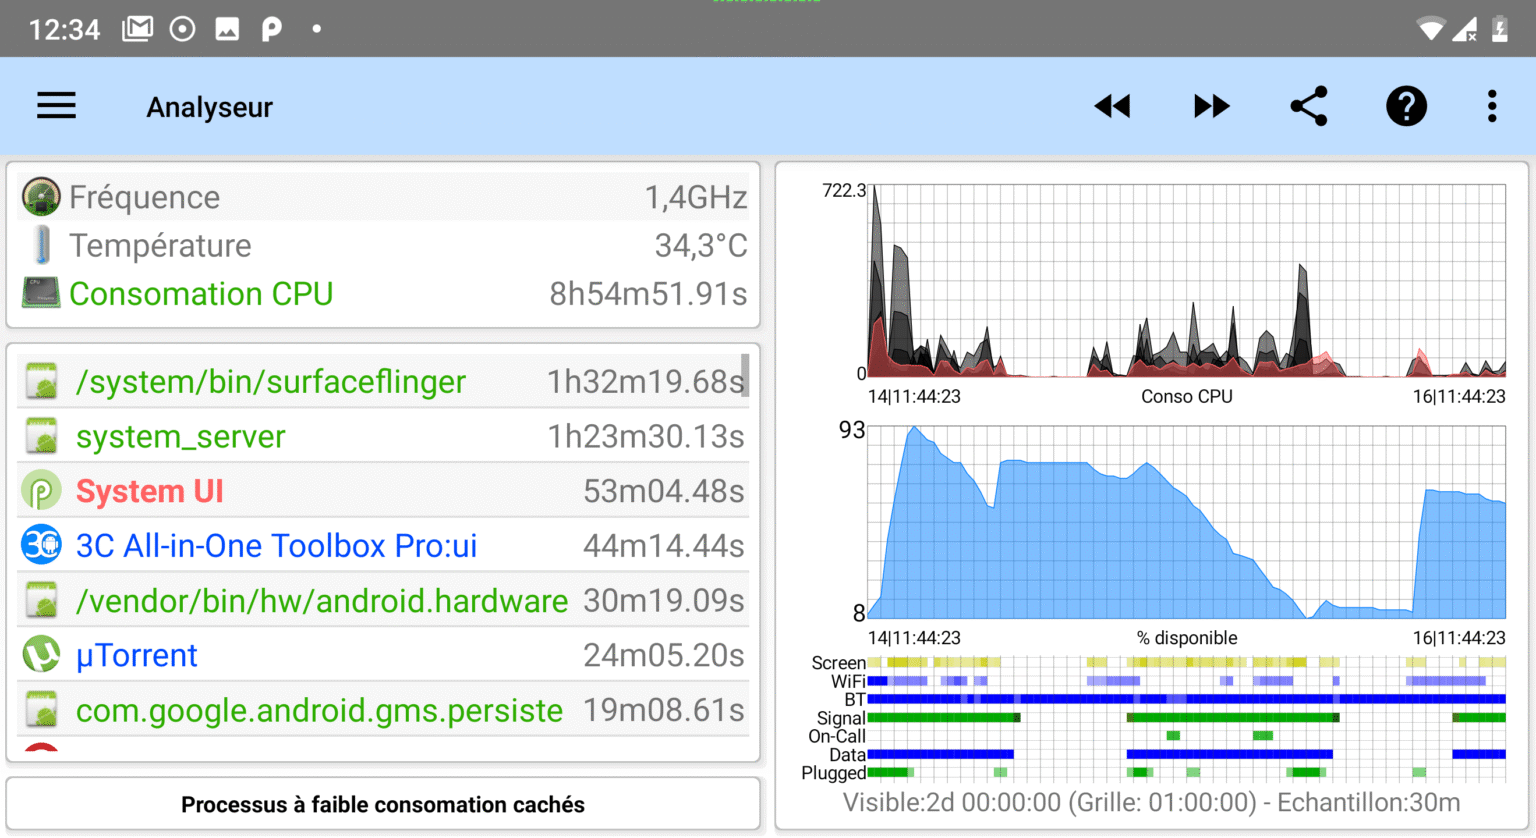Tap the surfaceflinger process icon
The height and width of the screenshot is (838, 1536).
point(42,381)
